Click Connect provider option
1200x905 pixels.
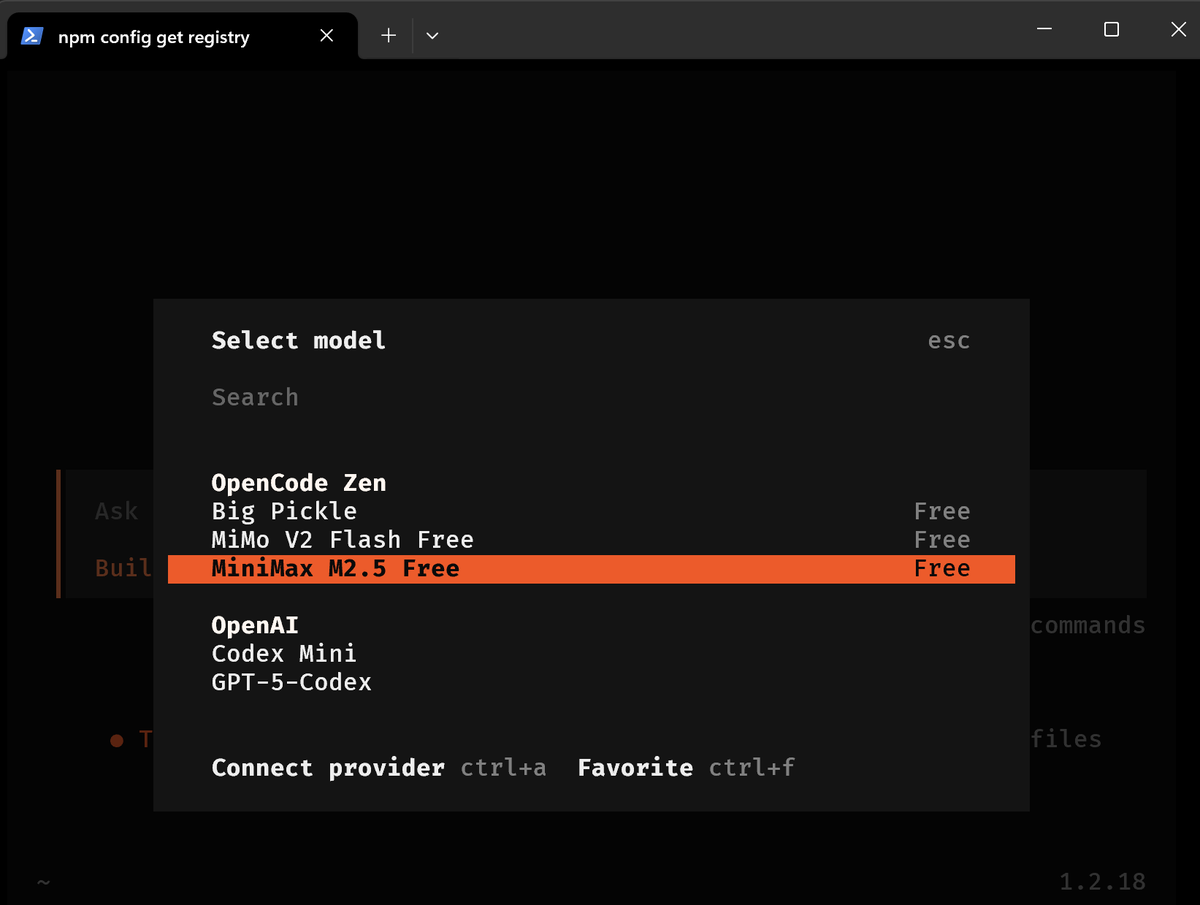(328, 768)
